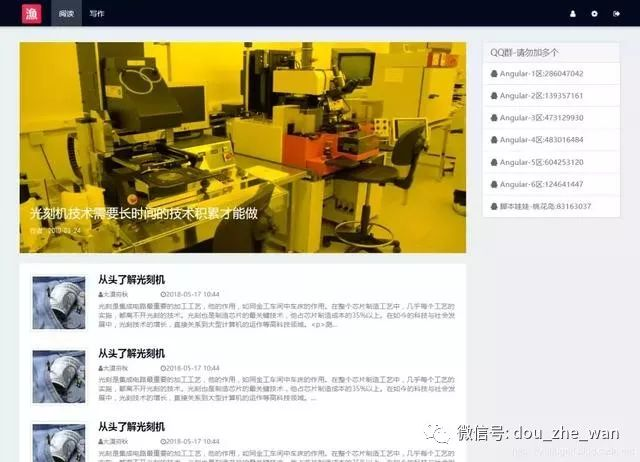Click author 大漠穷秋 on first article
This screenshot has width=640, height=462.
coord(113,294)
